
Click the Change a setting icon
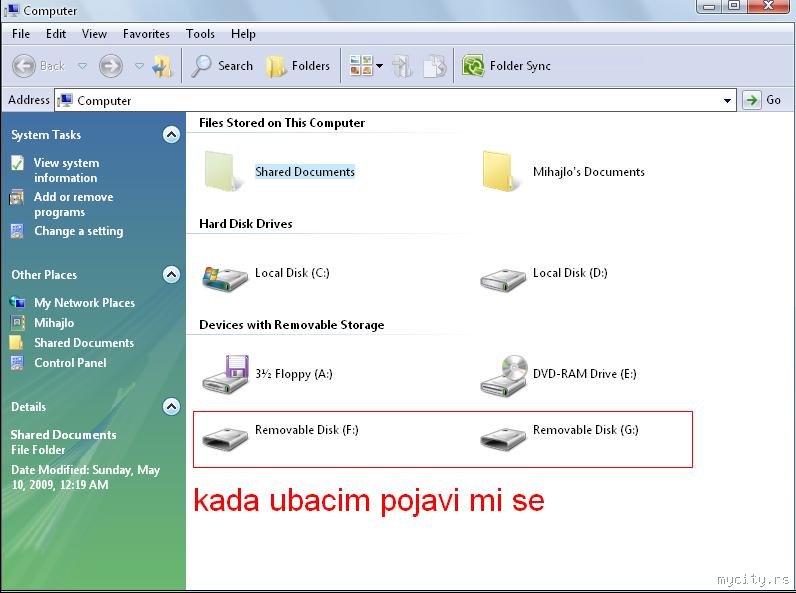coord(17,231)
